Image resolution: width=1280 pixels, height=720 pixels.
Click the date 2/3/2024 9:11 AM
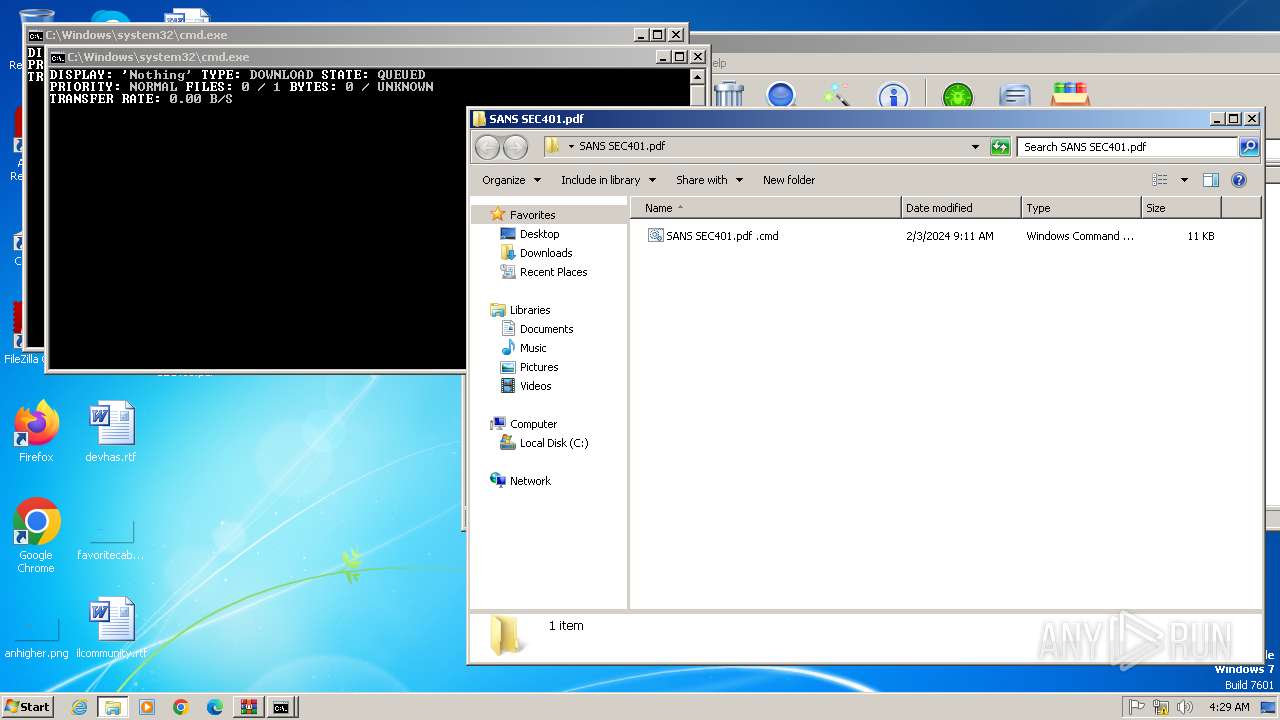pyautogui.click(x=950, y=236)
